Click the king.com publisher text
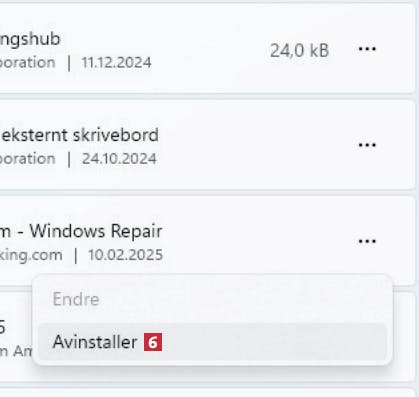The image size is (419, 397). (x=31, y=255)
